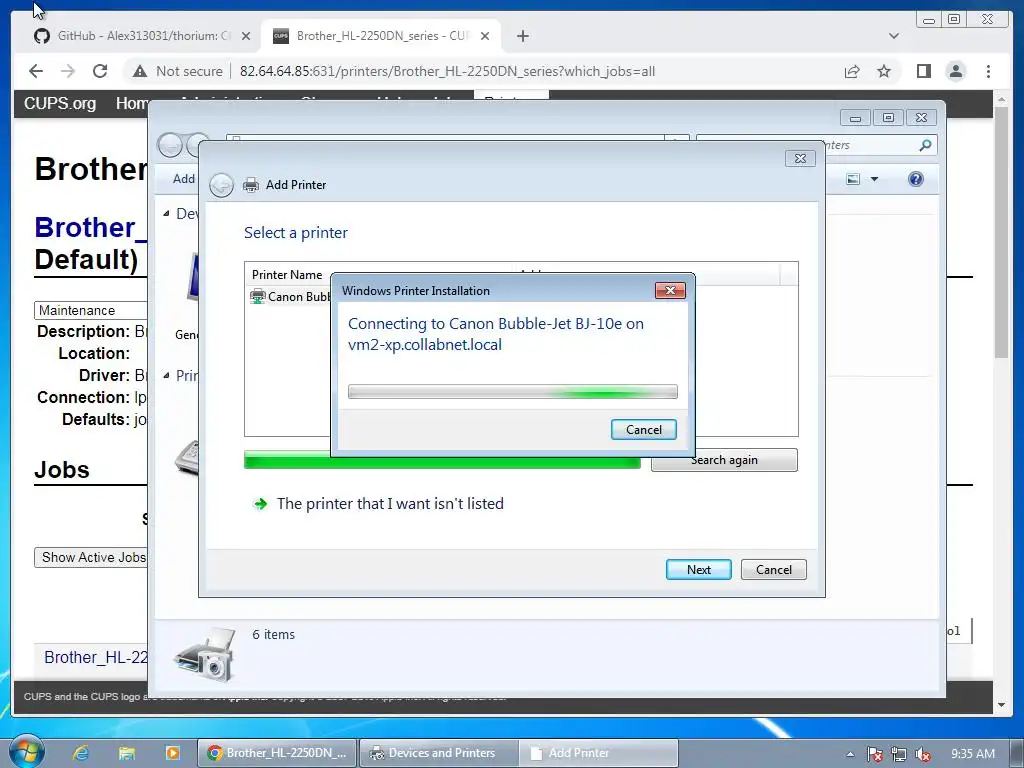Switch to Add Printer taskbar button

click(x=600, y=753)
